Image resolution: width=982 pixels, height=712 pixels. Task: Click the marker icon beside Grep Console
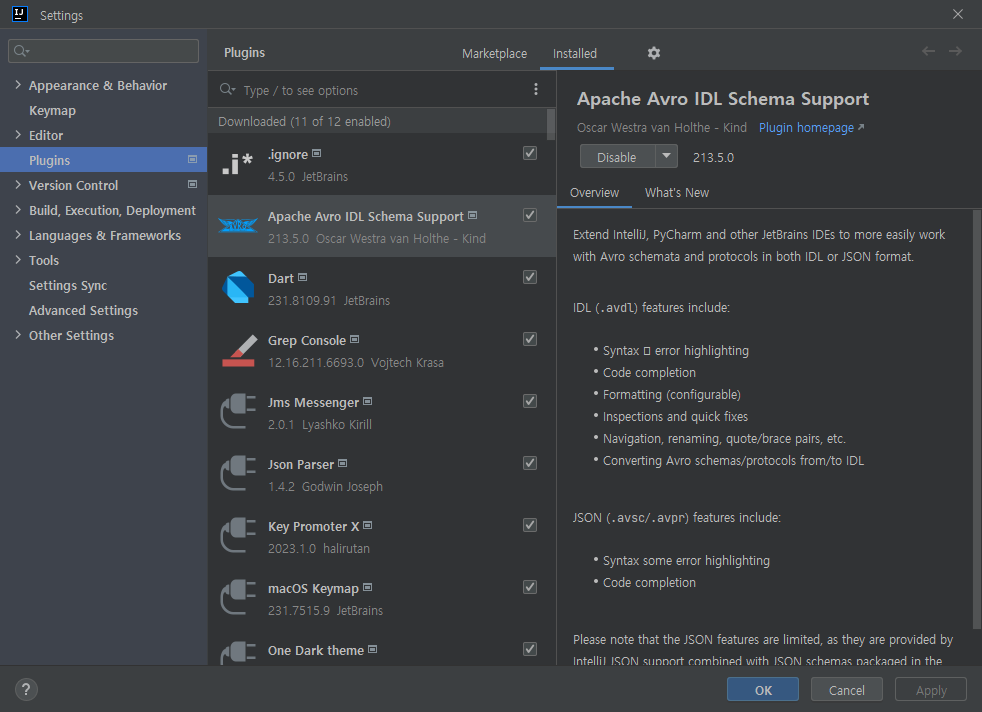(354, 339)
